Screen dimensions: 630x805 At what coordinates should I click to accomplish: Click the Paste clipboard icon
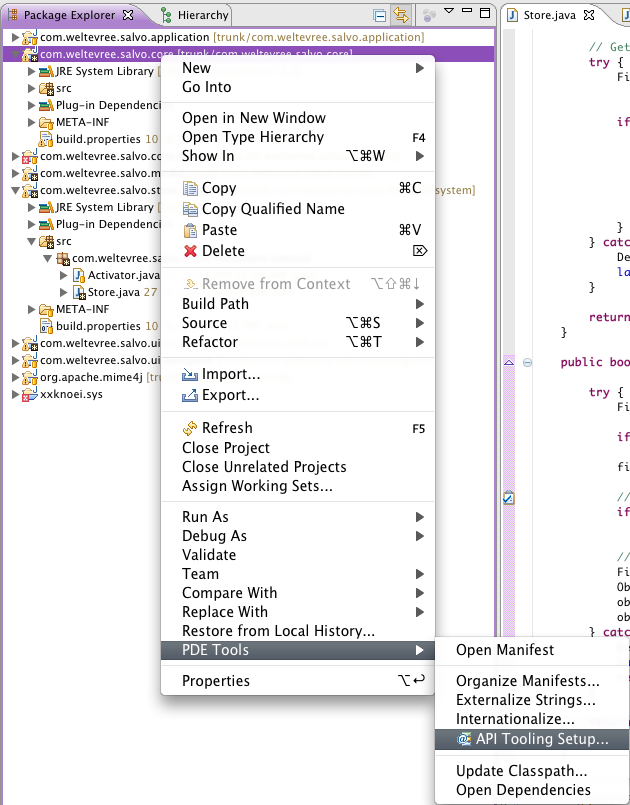point(190,230)
